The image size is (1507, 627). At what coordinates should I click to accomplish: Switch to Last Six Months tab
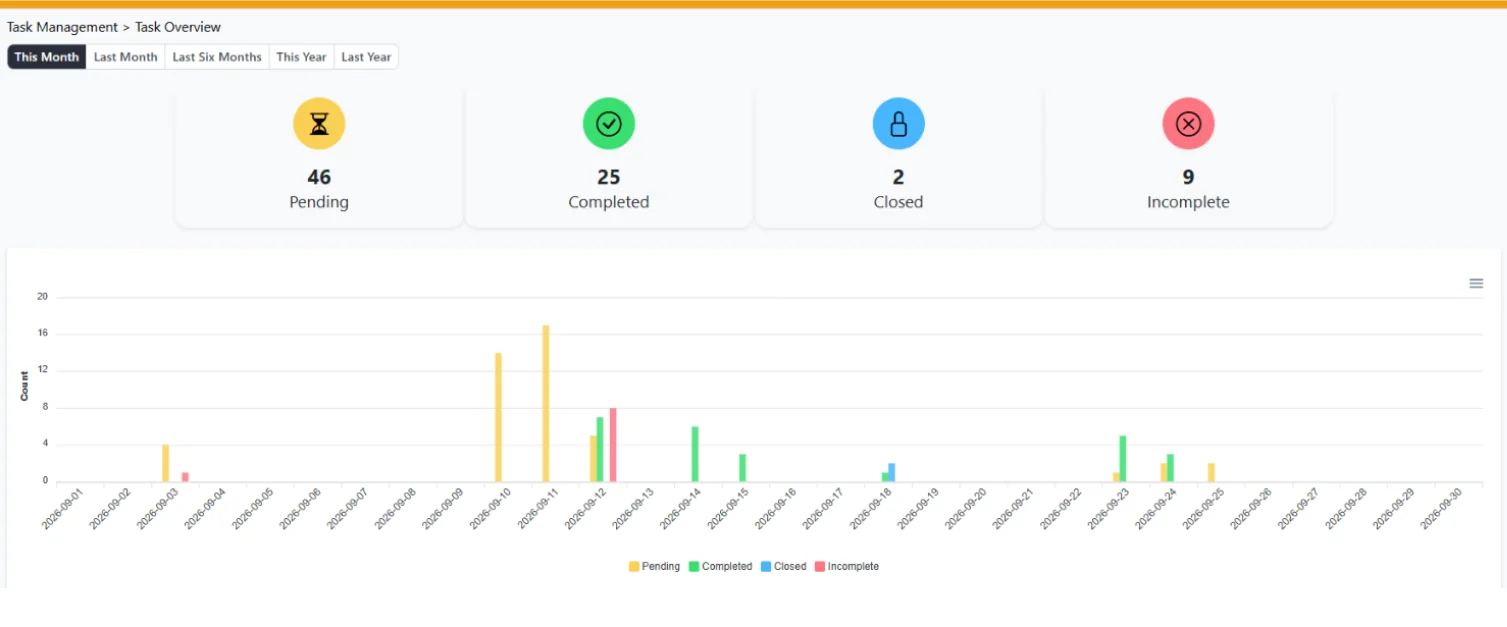[217, 57]
